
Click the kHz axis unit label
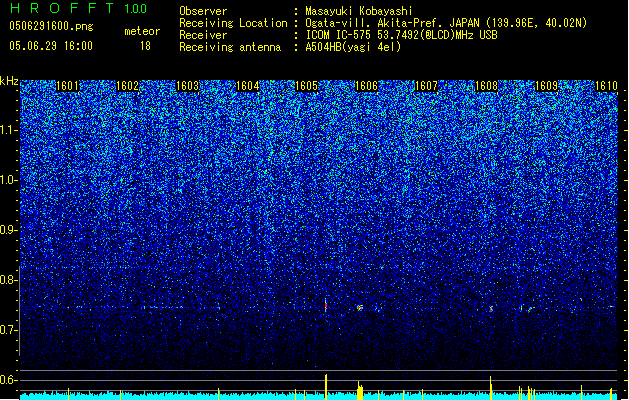pyautogui.click(x=9, y=81)
